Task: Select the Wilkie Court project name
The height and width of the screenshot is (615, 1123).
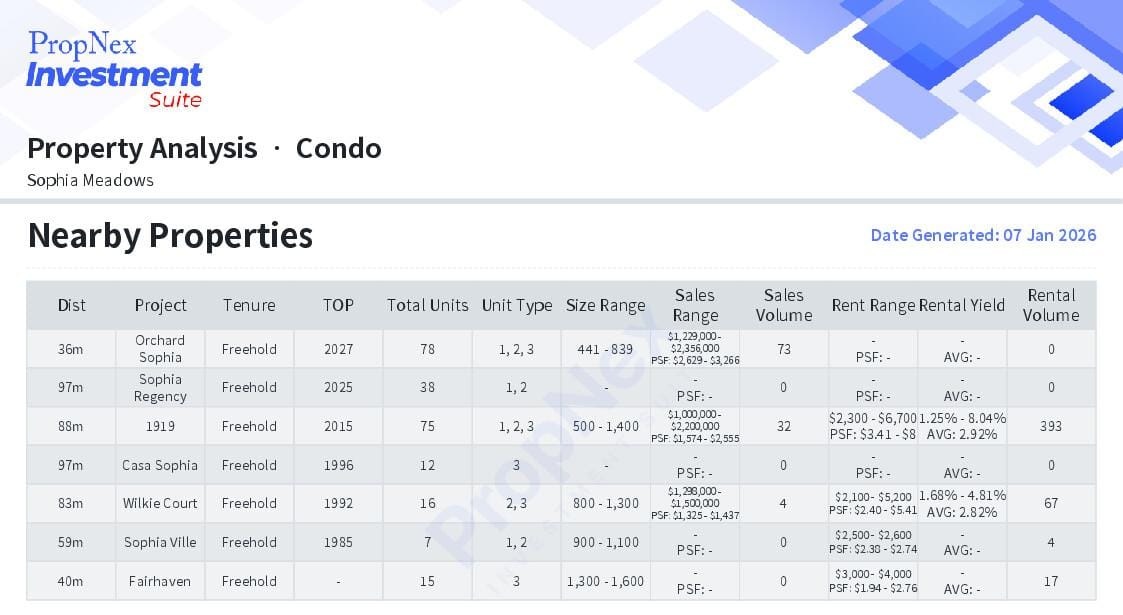Action: pos(160,503)
